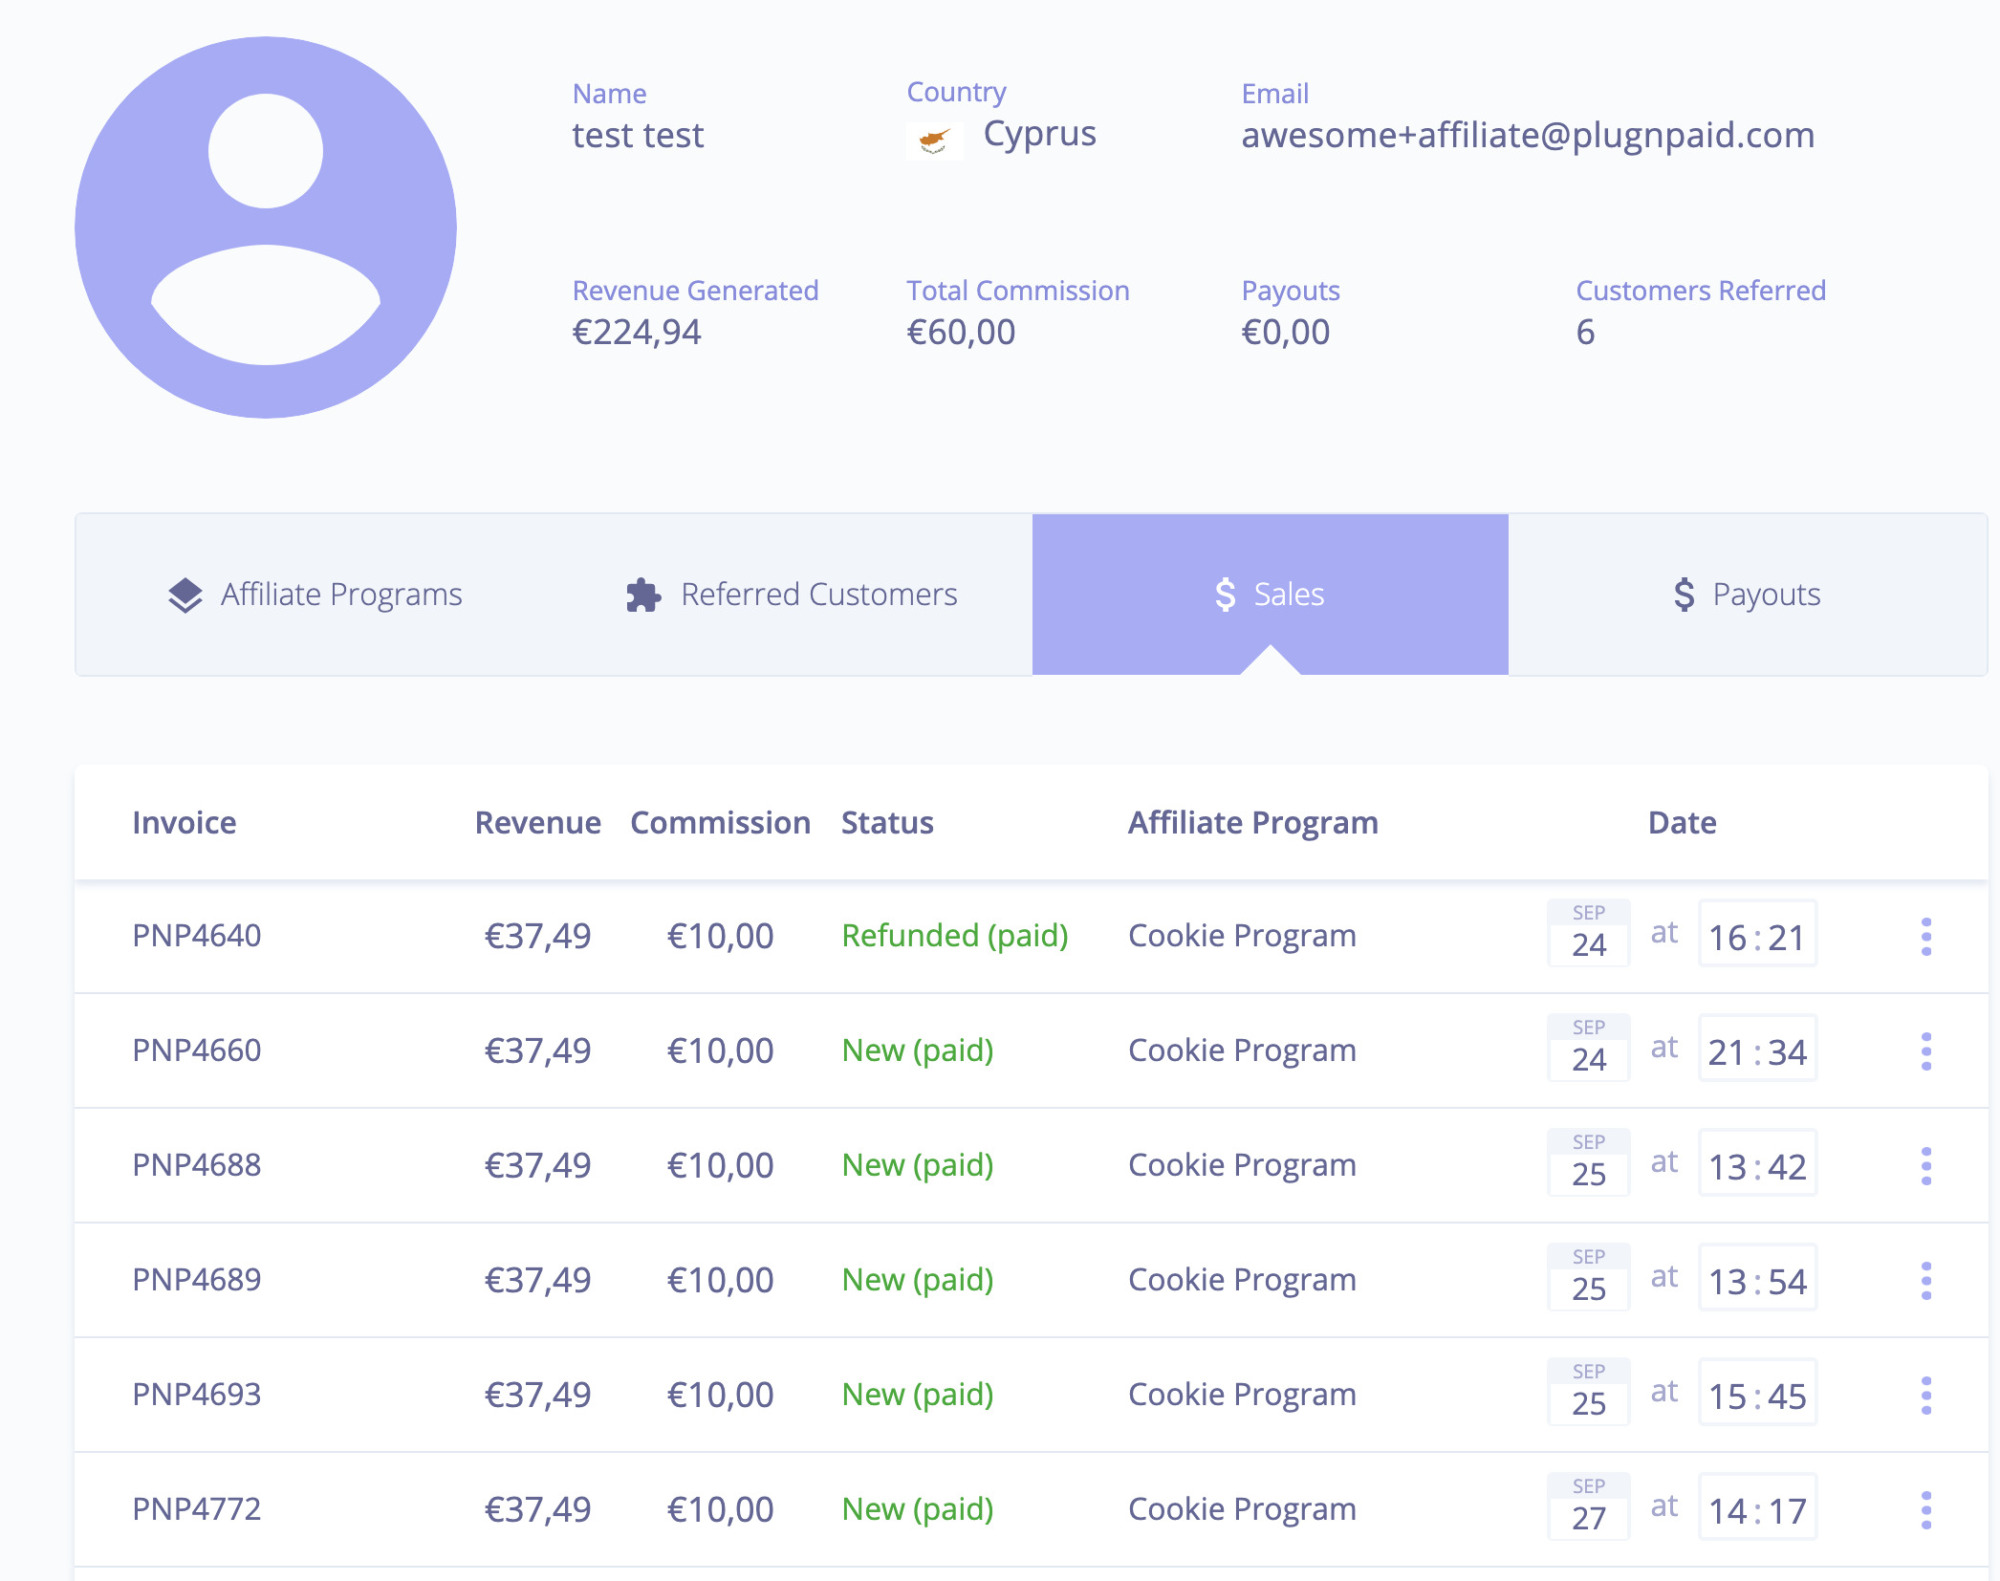This screenshot has height=1581, width=2000.
Task: Open three-dot menu for invoice PNP4688
Action: [x=1925, y=1166]
